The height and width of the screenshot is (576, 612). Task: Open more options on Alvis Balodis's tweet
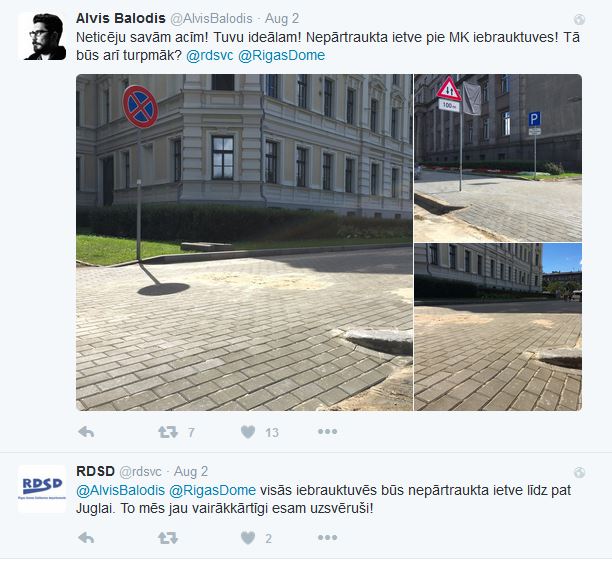pyautogui.click(x=327, y=432)
